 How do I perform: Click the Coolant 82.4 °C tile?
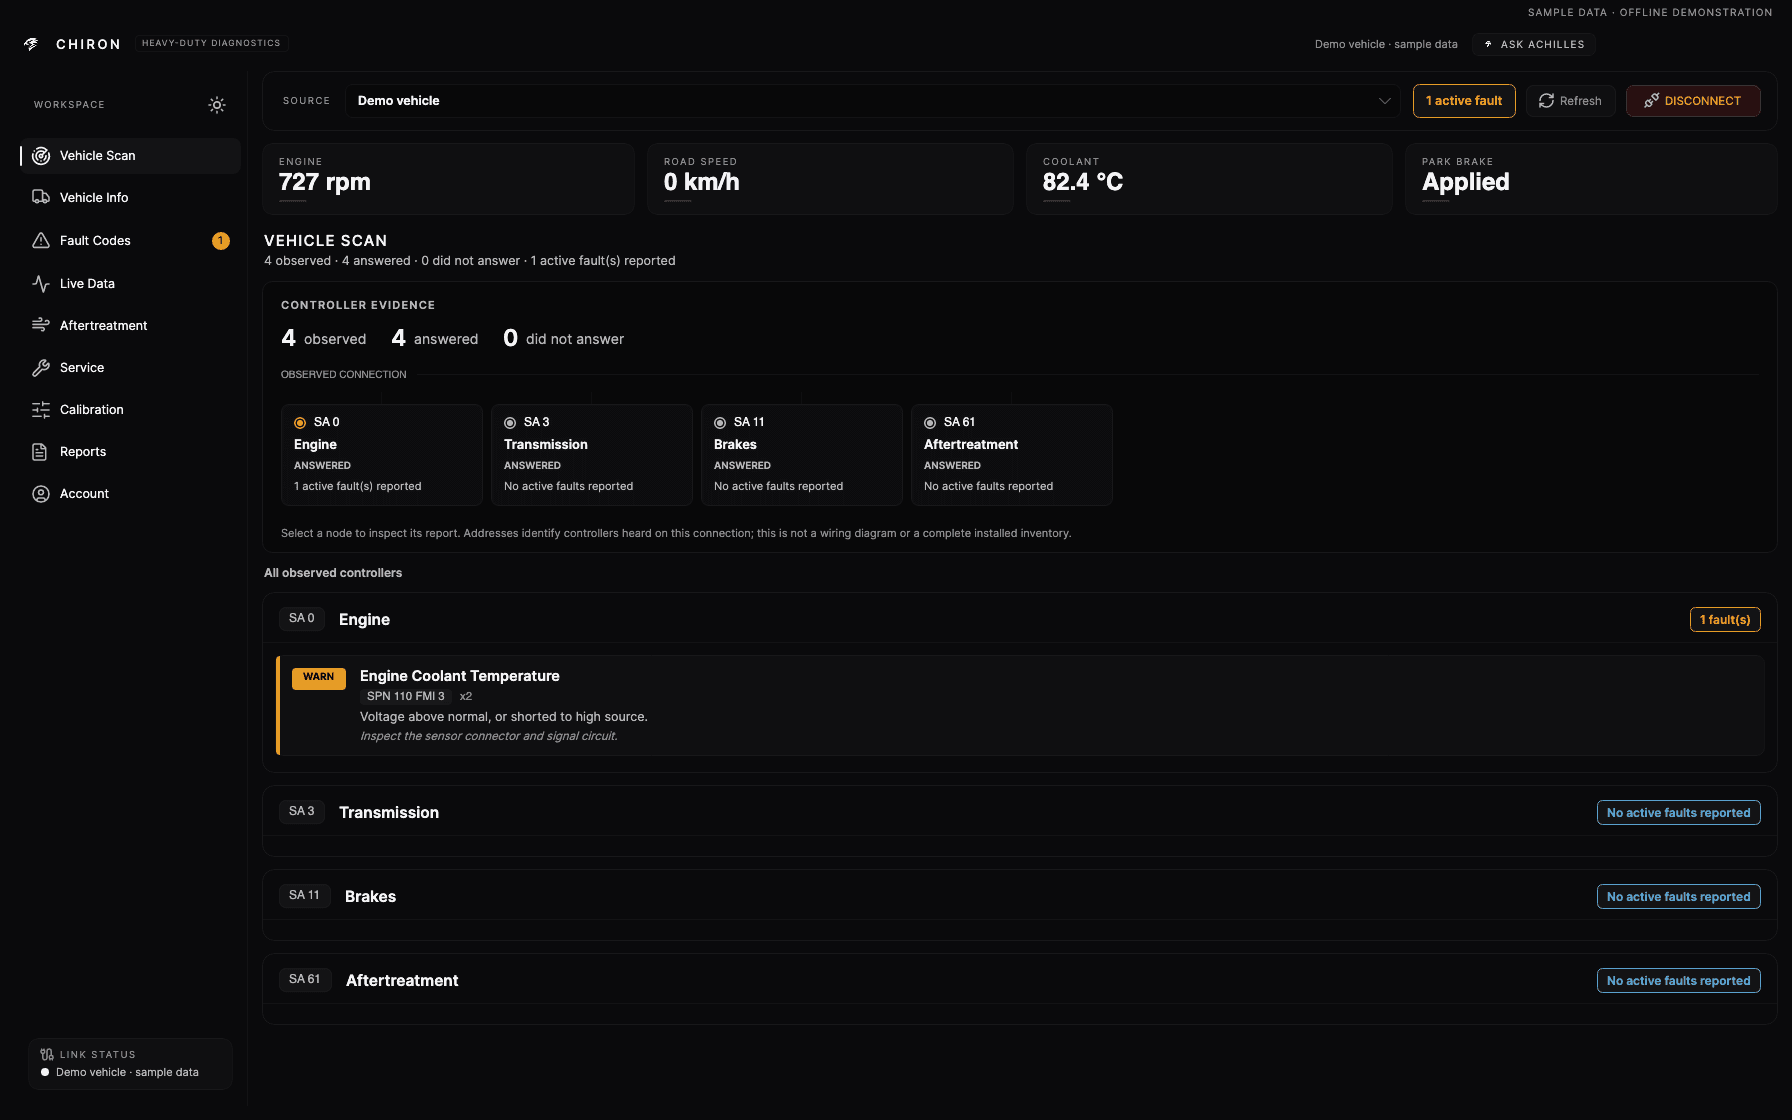point(1209,179)
